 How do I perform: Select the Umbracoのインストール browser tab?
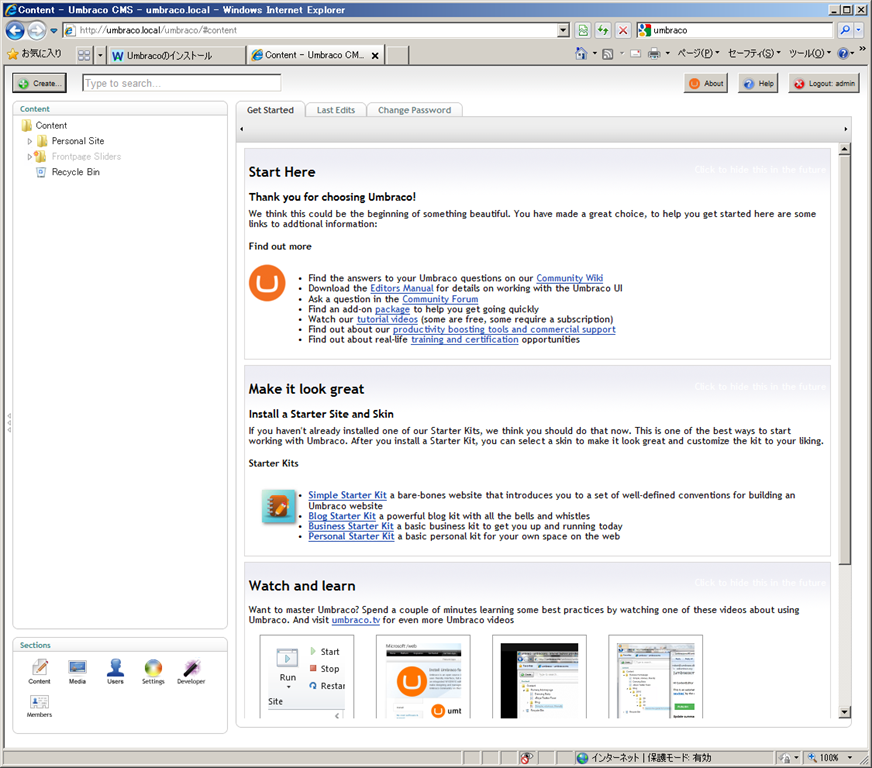(176, 55)
